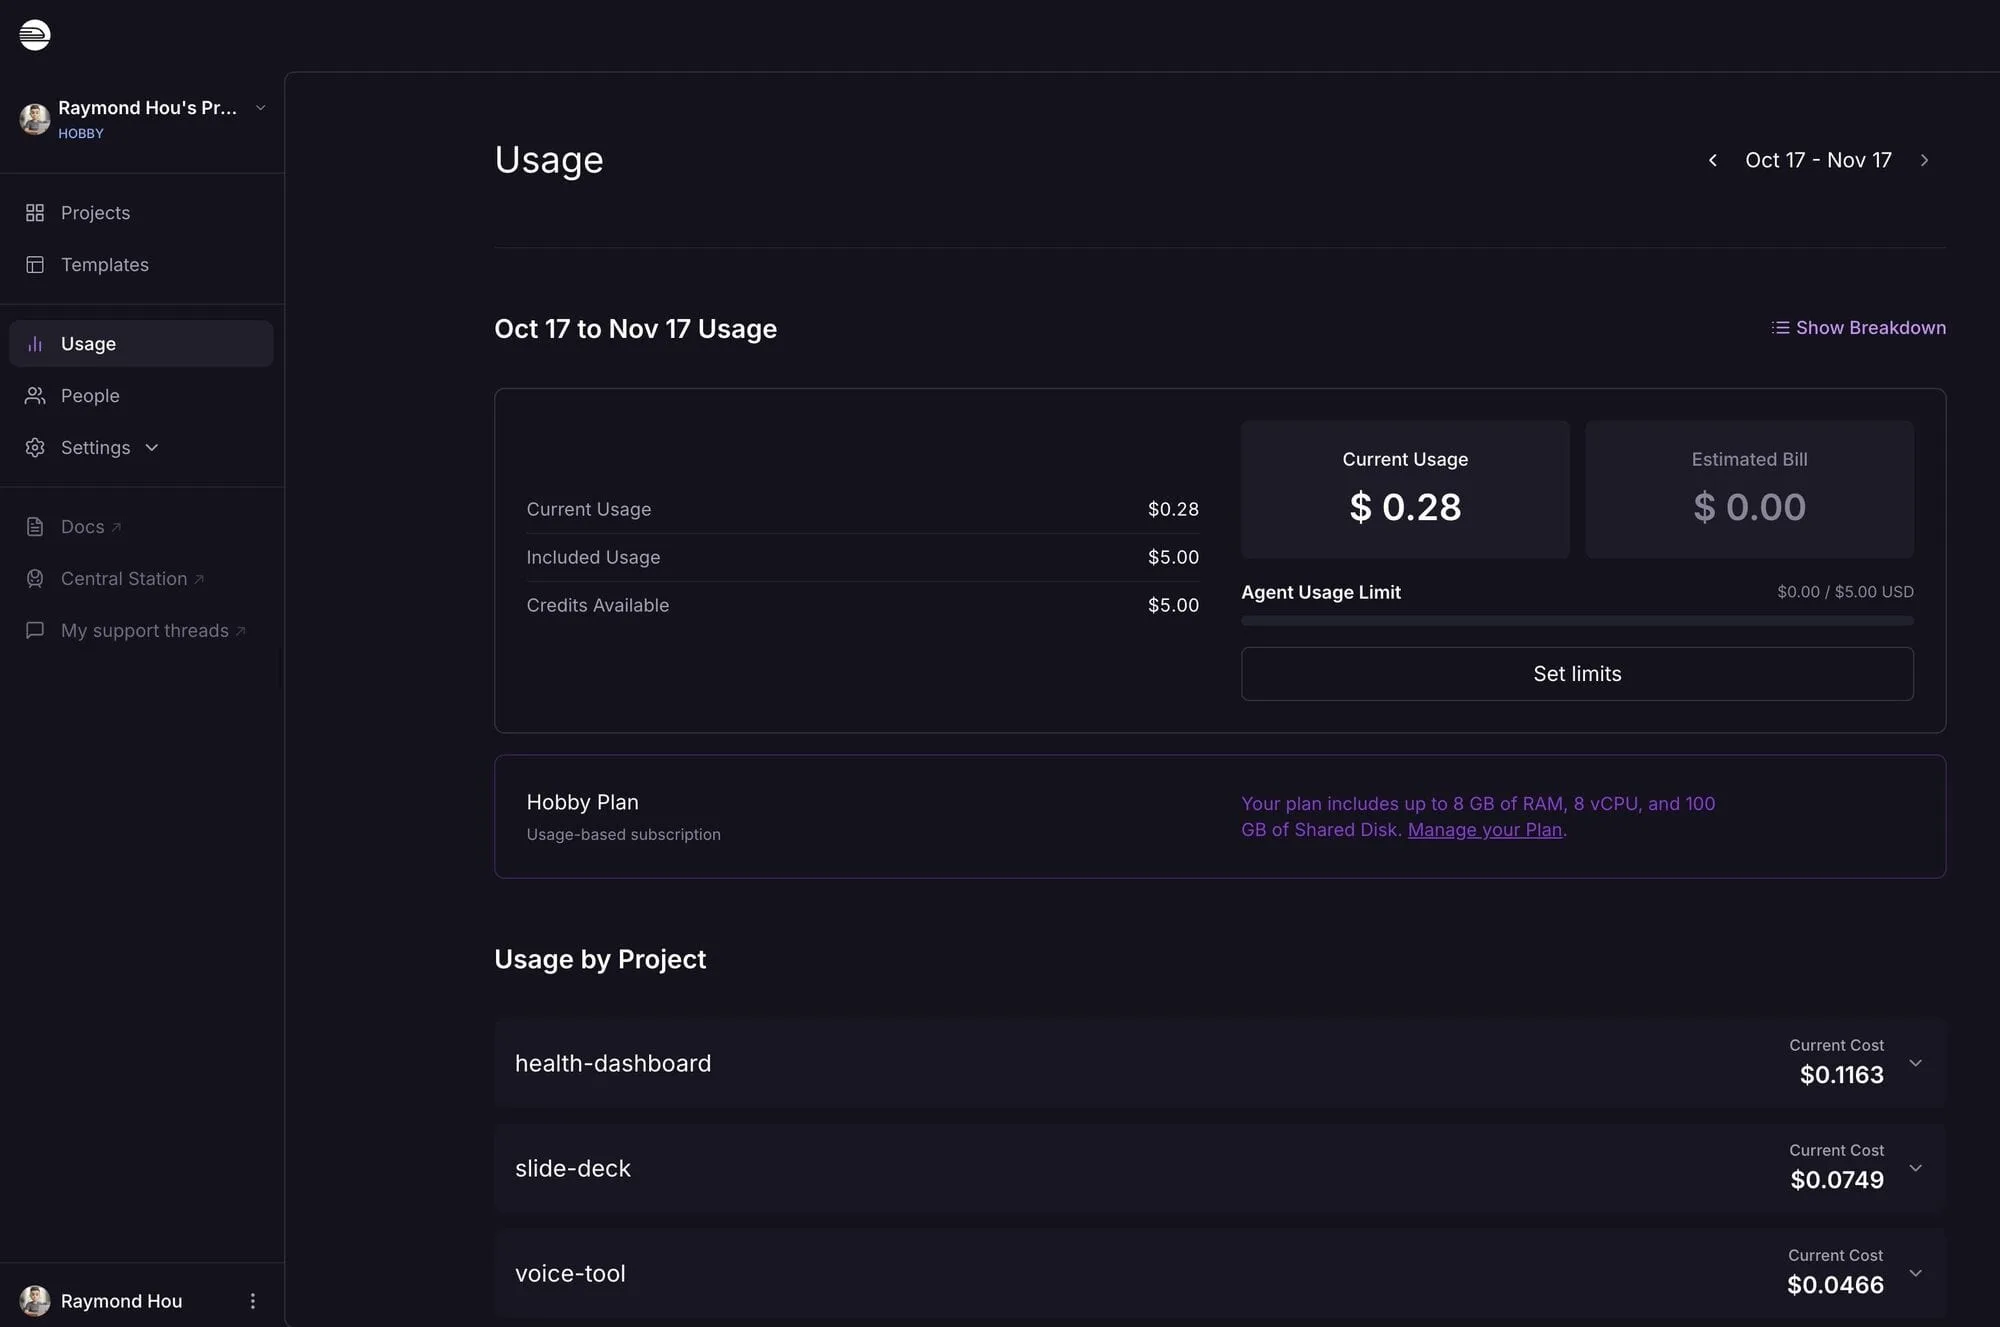The height and width of the screenshot is (1327, 2000).
Task: Click Show Breakdown link
Action: [x=1858, y=328]
